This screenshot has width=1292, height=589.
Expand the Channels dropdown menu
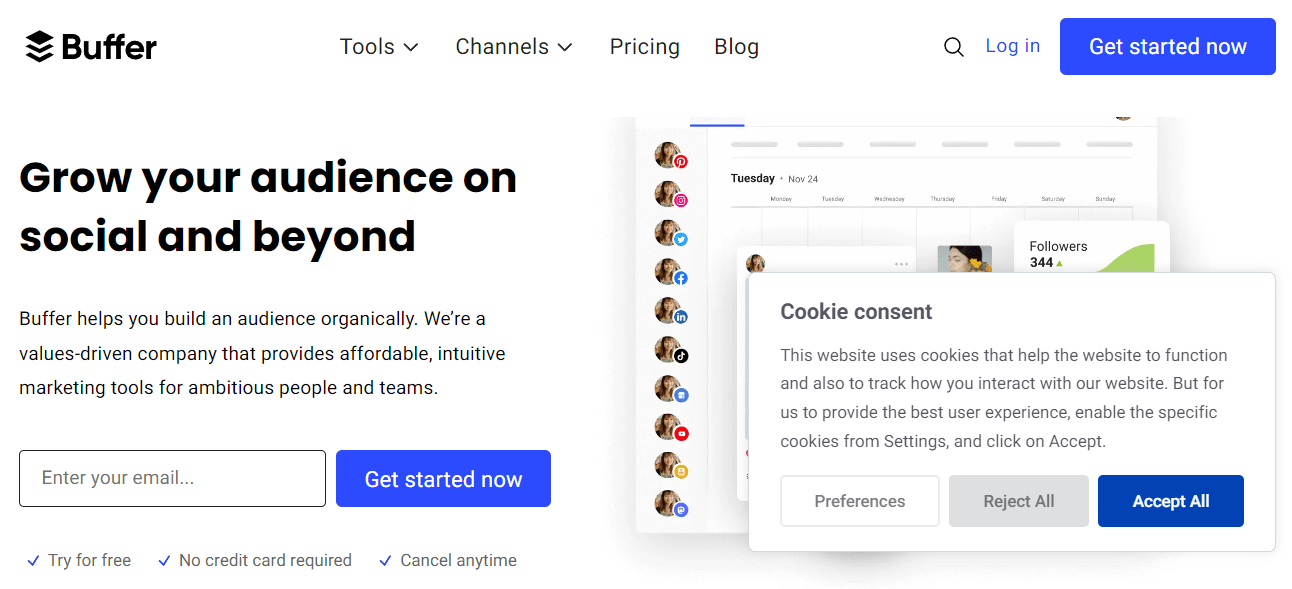point(514,47)
